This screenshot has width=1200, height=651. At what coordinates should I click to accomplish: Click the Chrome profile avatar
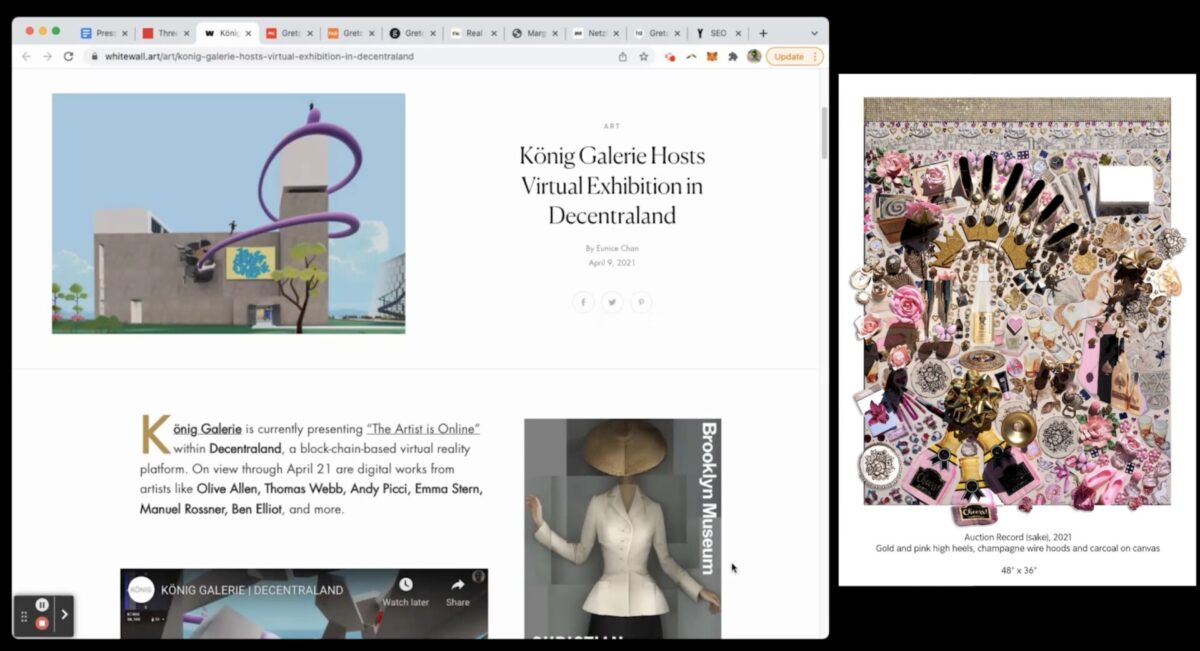point(753,57)
